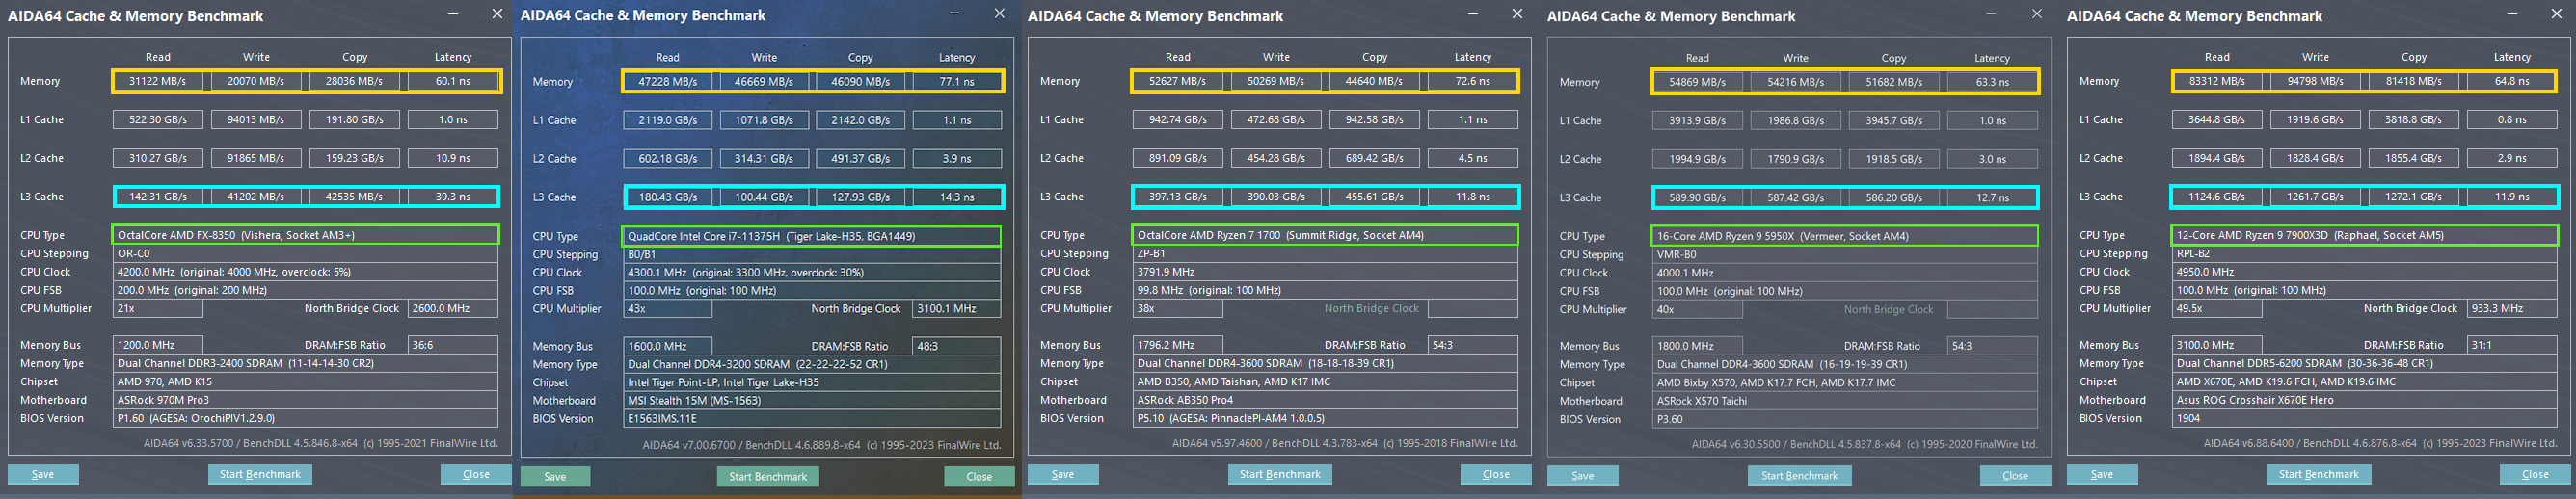Minimize the FX-8350 benchmark window
This screenshot has height=499, width=2576.
453,14
